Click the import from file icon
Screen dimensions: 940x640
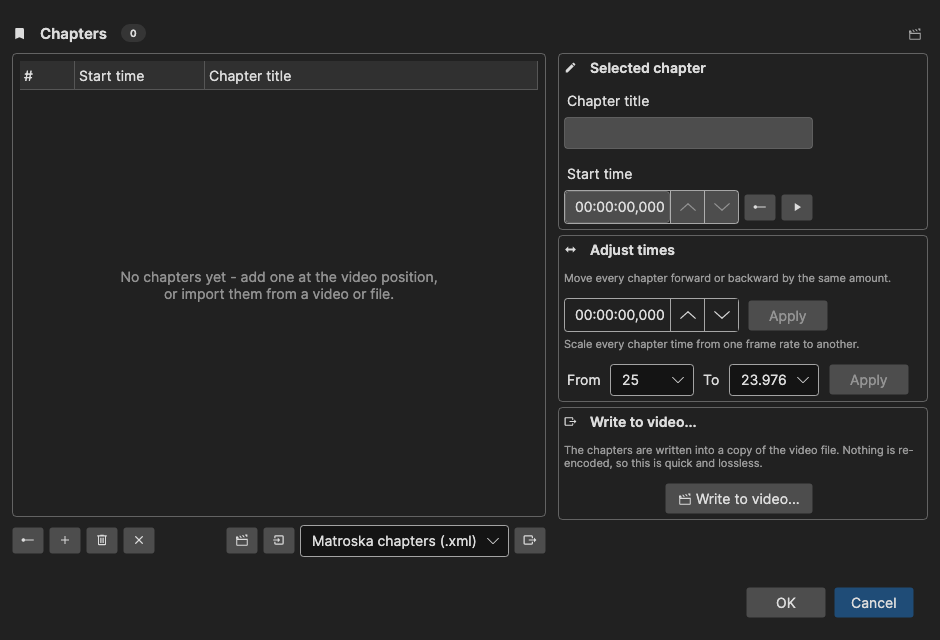(279, 541)
